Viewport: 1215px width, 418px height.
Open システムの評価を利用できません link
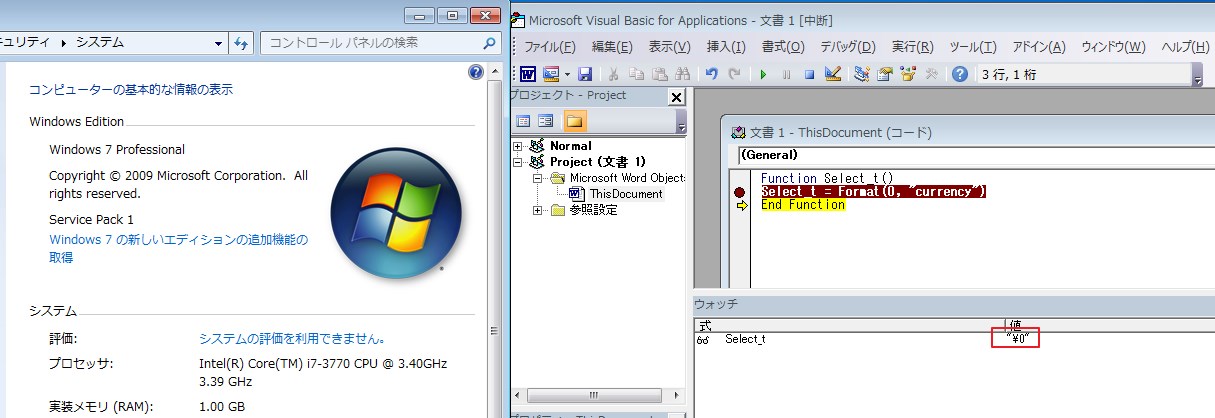[293, 339]
